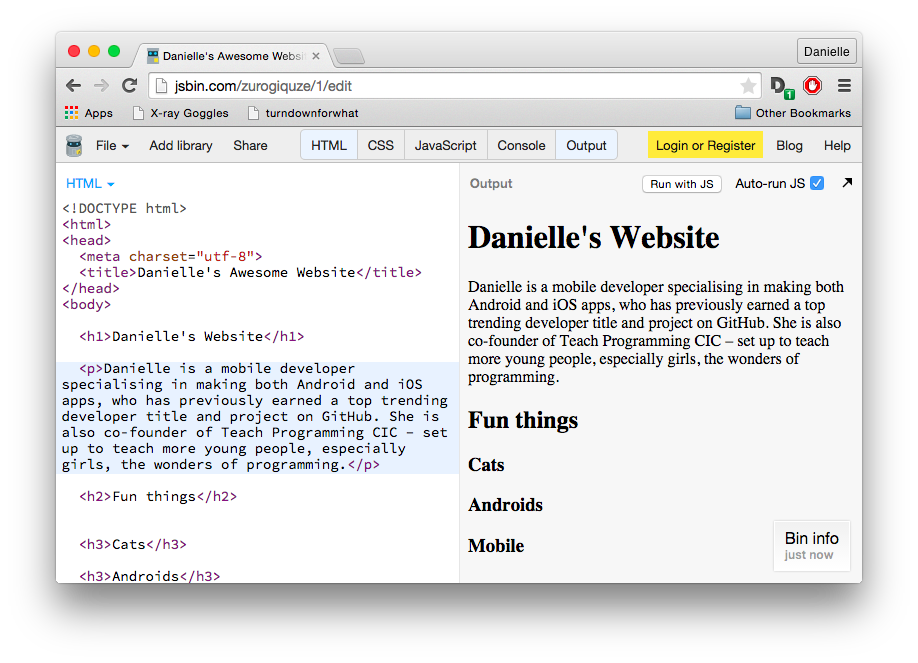Click the red power extension icon

[x=812, y=86]
